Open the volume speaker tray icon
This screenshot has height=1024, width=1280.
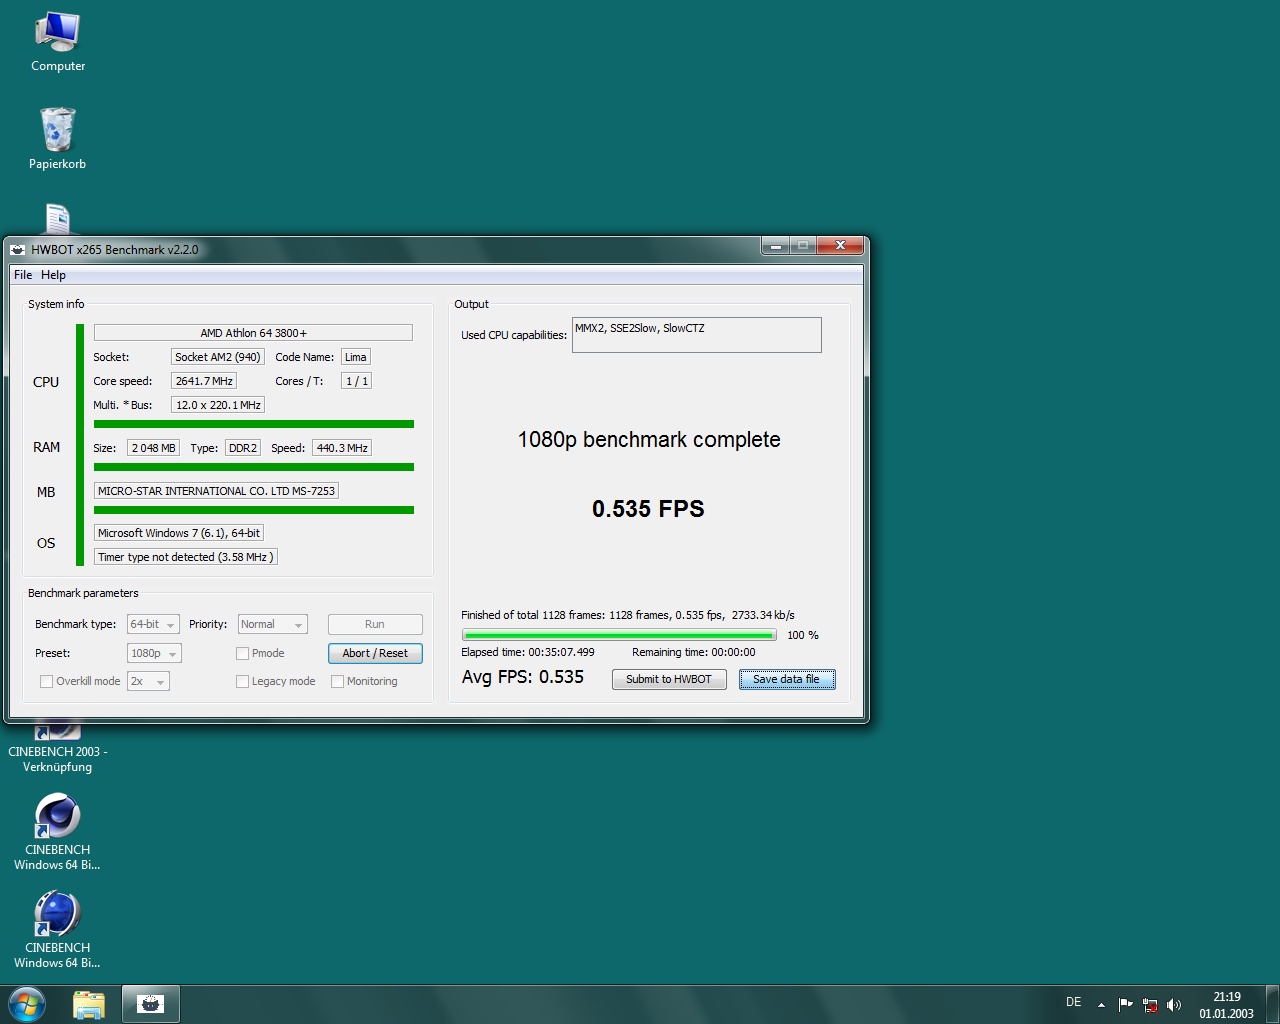click(1174, 1005)
